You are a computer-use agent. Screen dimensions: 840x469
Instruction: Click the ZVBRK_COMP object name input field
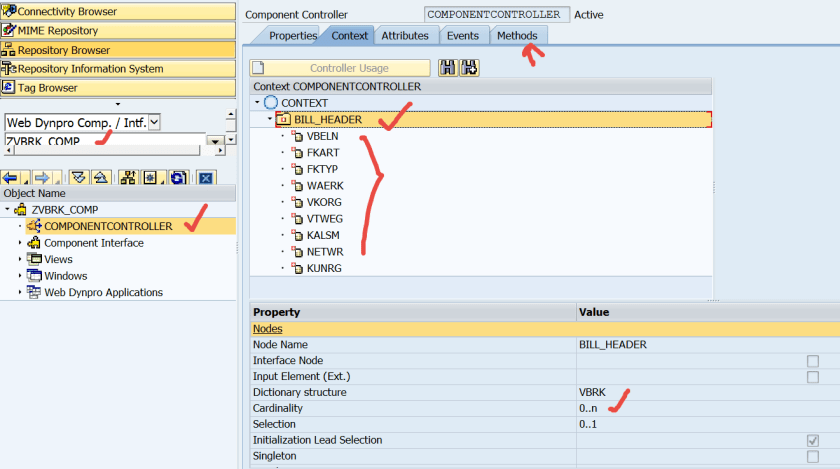point(100,141)
